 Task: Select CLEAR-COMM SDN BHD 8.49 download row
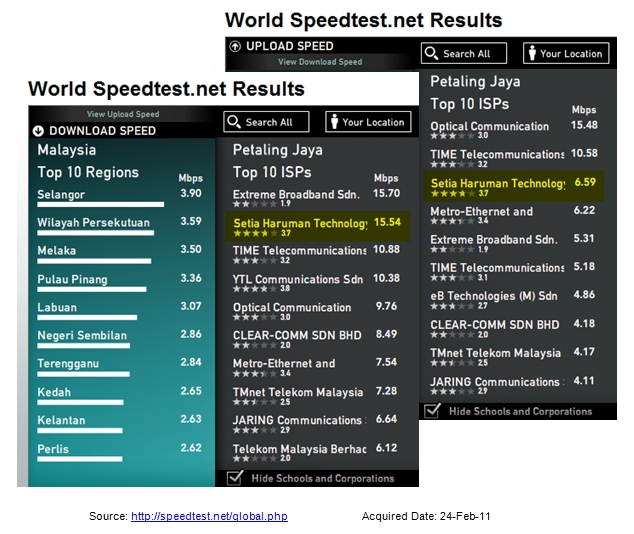click(x=317, y=339)
